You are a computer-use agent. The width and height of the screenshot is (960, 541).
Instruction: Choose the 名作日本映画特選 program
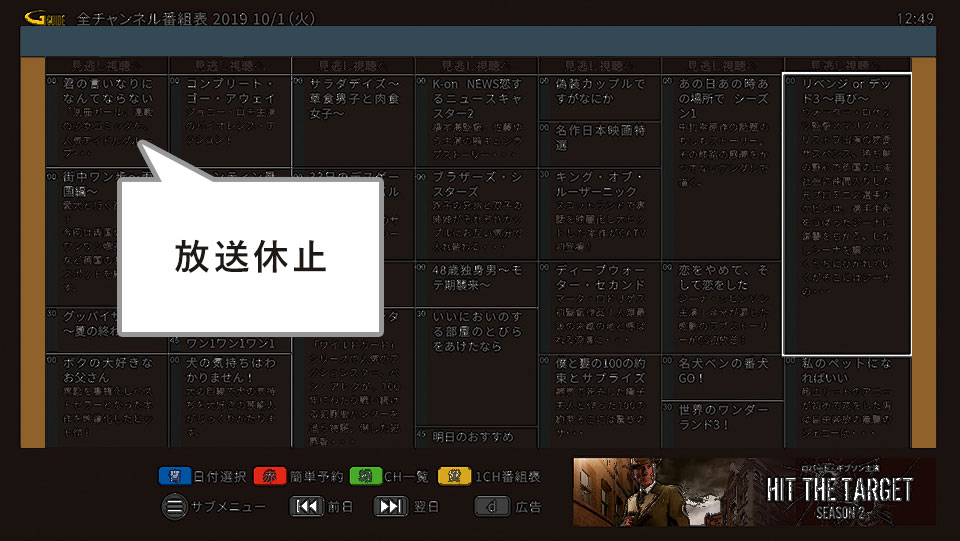tap(598, 138)
